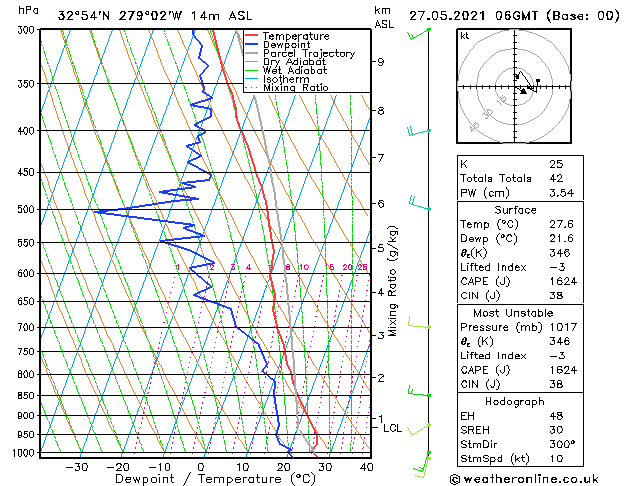629x486 pixels.
Task: Click the surface Temp value 27.6
Action: click(562, 224)
